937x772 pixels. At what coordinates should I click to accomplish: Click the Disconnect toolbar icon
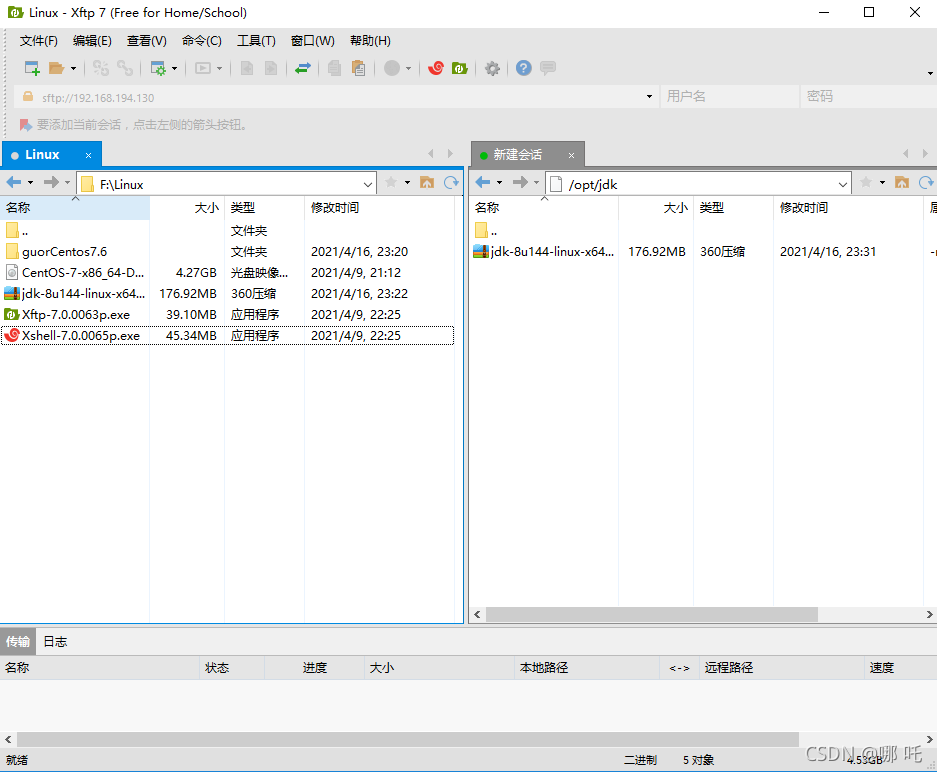(124, 68)
